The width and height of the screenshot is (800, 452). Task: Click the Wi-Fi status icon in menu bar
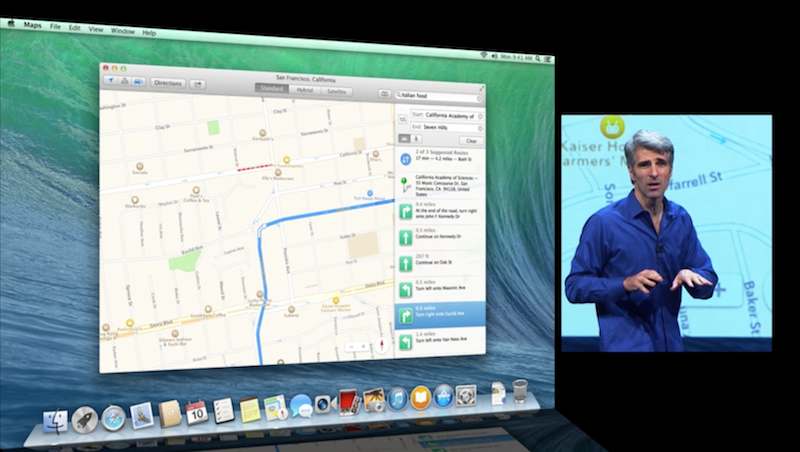click(x=483, y=55)
